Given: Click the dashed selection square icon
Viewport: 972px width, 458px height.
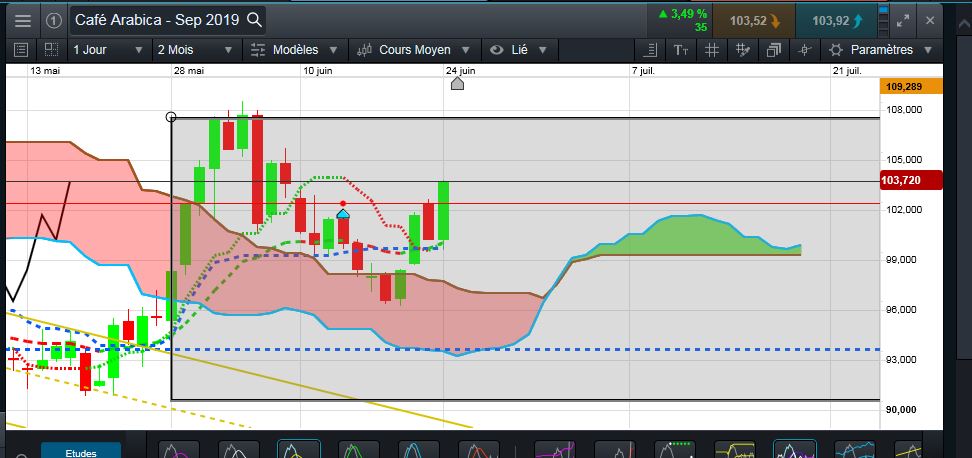Looking at the screenshot, I should click(x=51, y=50).
